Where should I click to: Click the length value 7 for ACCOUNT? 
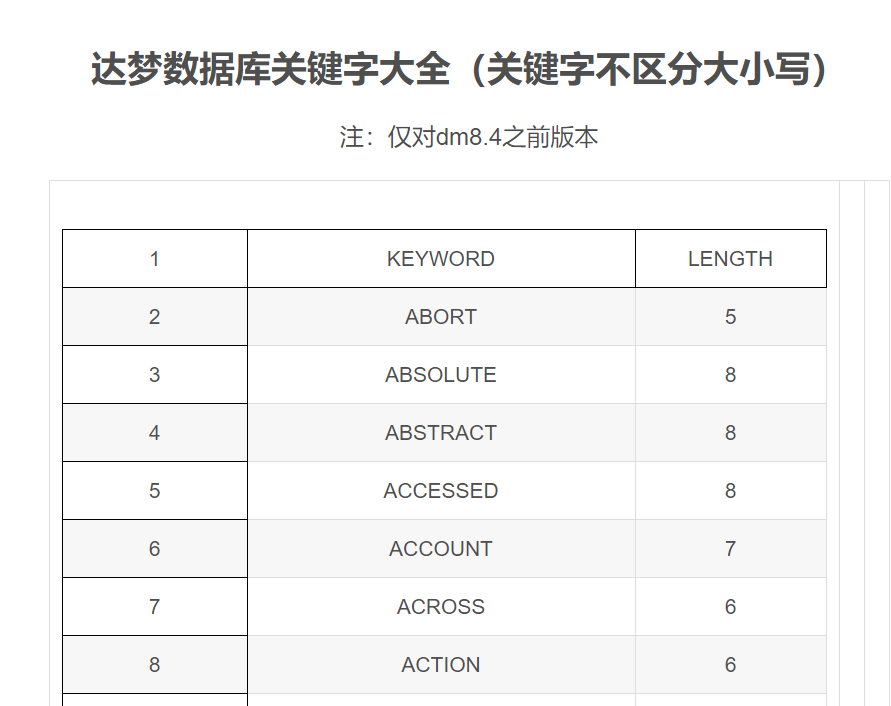730,549
